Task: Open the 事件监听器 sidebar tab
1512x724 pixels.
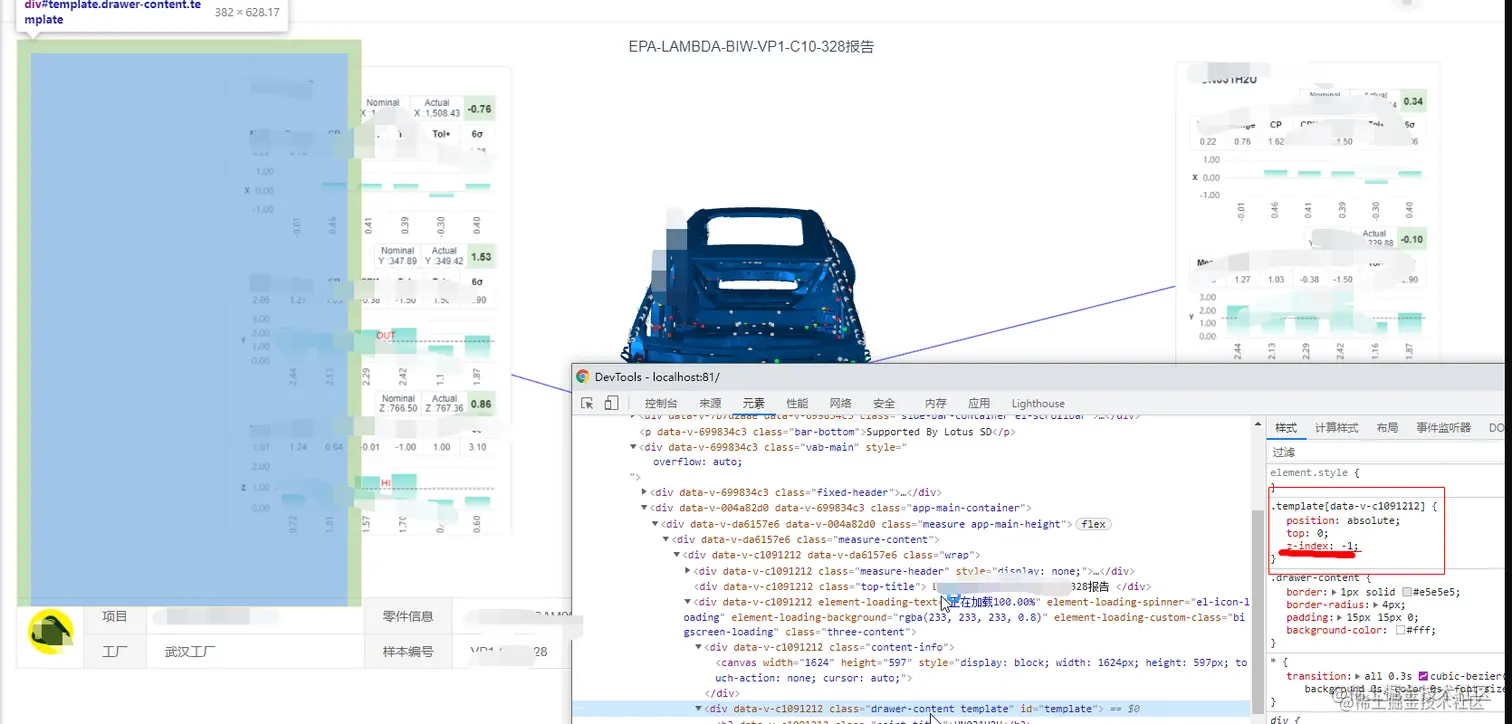Action: tap(1444, 428)
